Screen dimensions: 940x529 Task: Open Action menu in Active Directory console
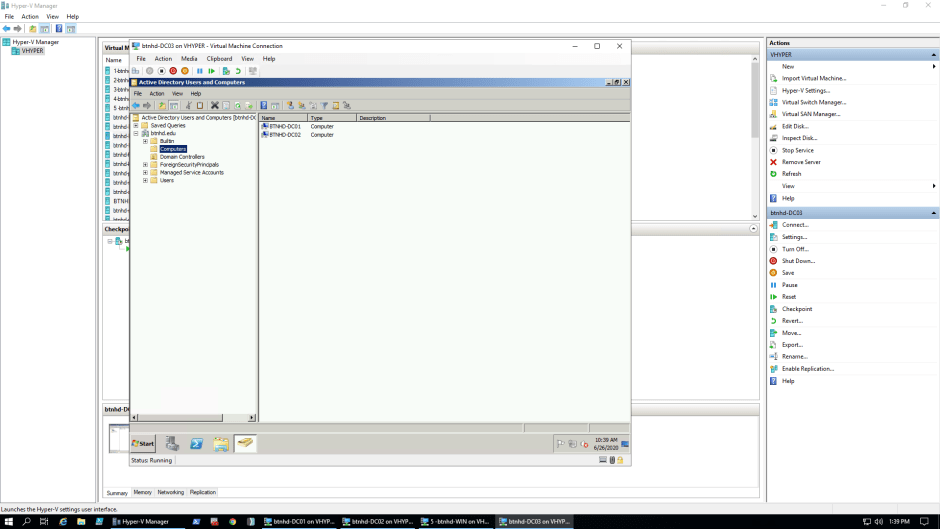coord(157,94)
